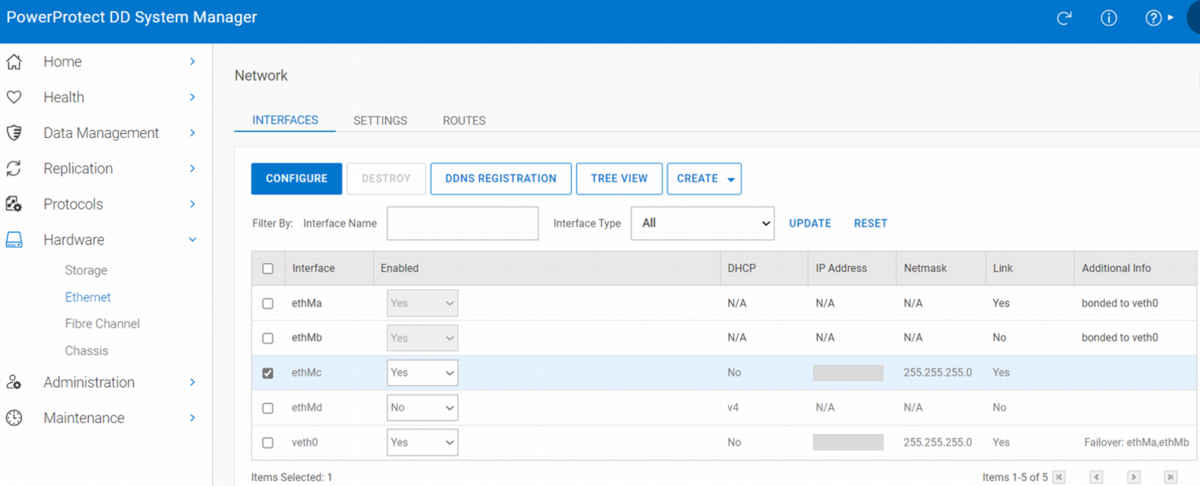Check the veth0 interface checkbox

point(267,443)
